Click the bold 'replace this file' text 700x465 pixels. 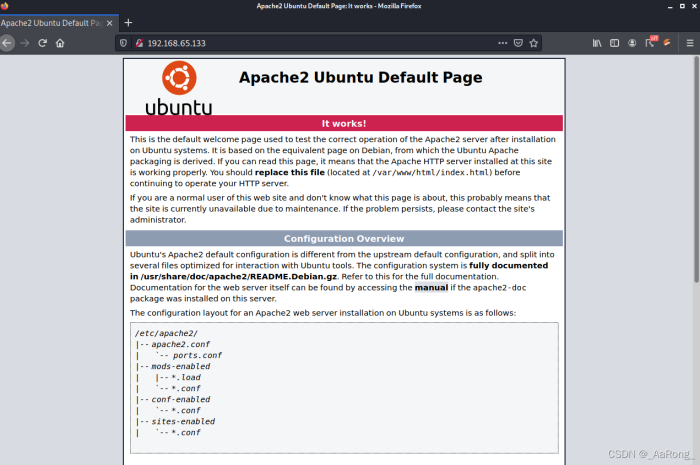(x=290, y=172)
